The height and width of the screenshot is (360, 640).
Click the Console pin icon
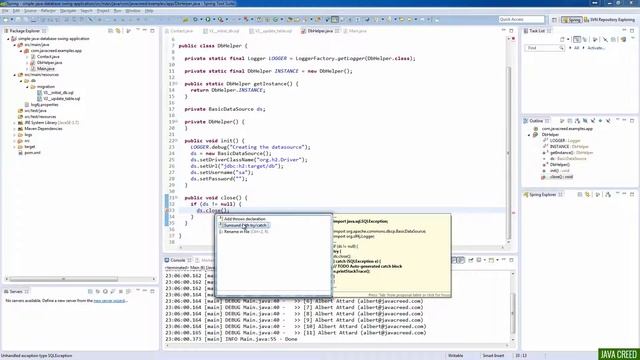tap(471, 260)
